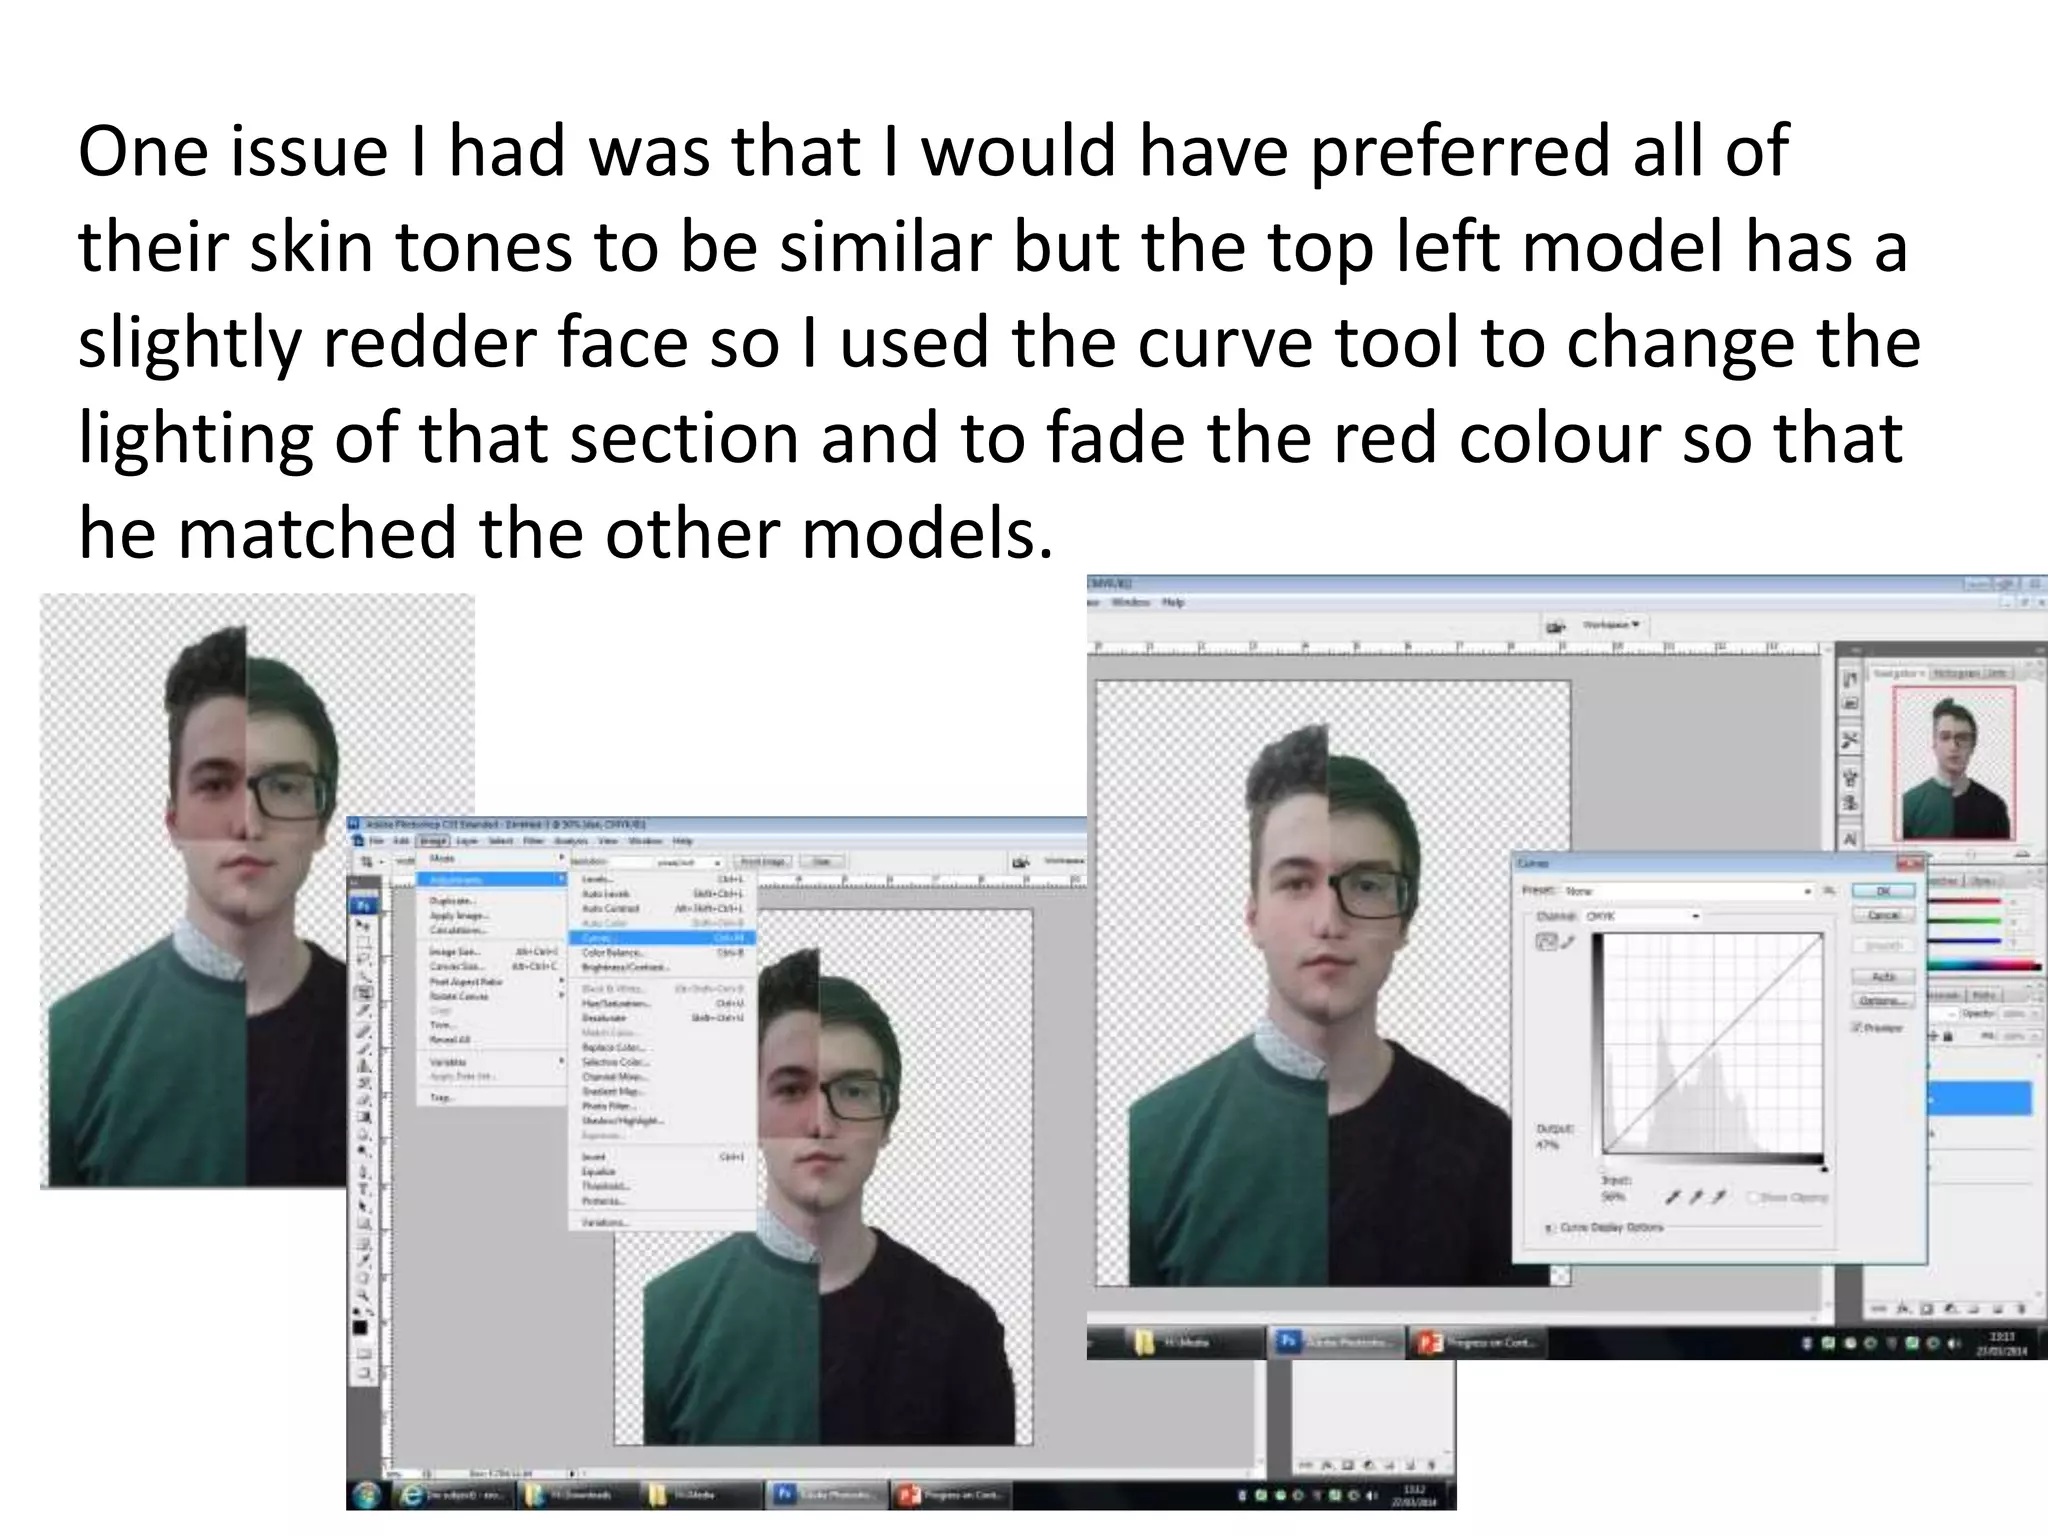Click Auto in the Curves dialog
Viewport: 2048px width, 1536px height.
[1883, 976]
